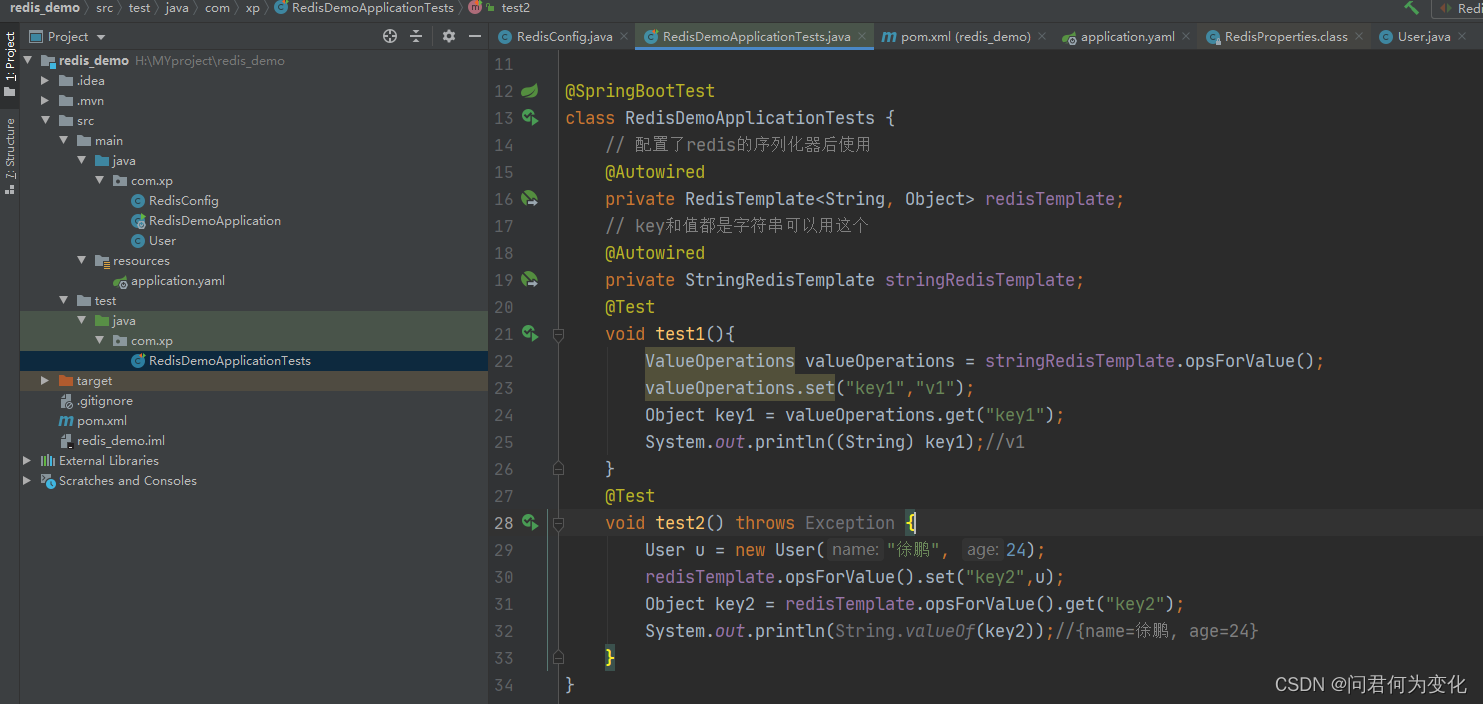Close the RedisConfig.java tab
This screenshot has height=704, width=1483.
click(624, 36)
